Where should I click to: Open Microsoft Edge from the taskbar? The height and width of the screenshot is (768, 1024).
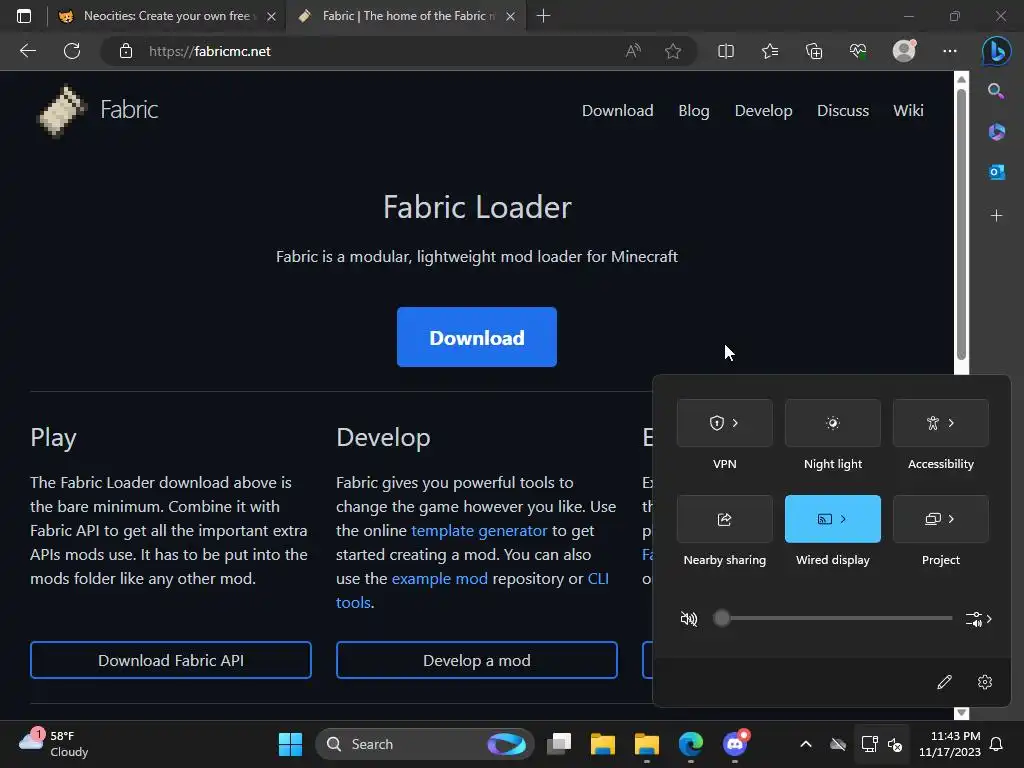tap(691, 744)
